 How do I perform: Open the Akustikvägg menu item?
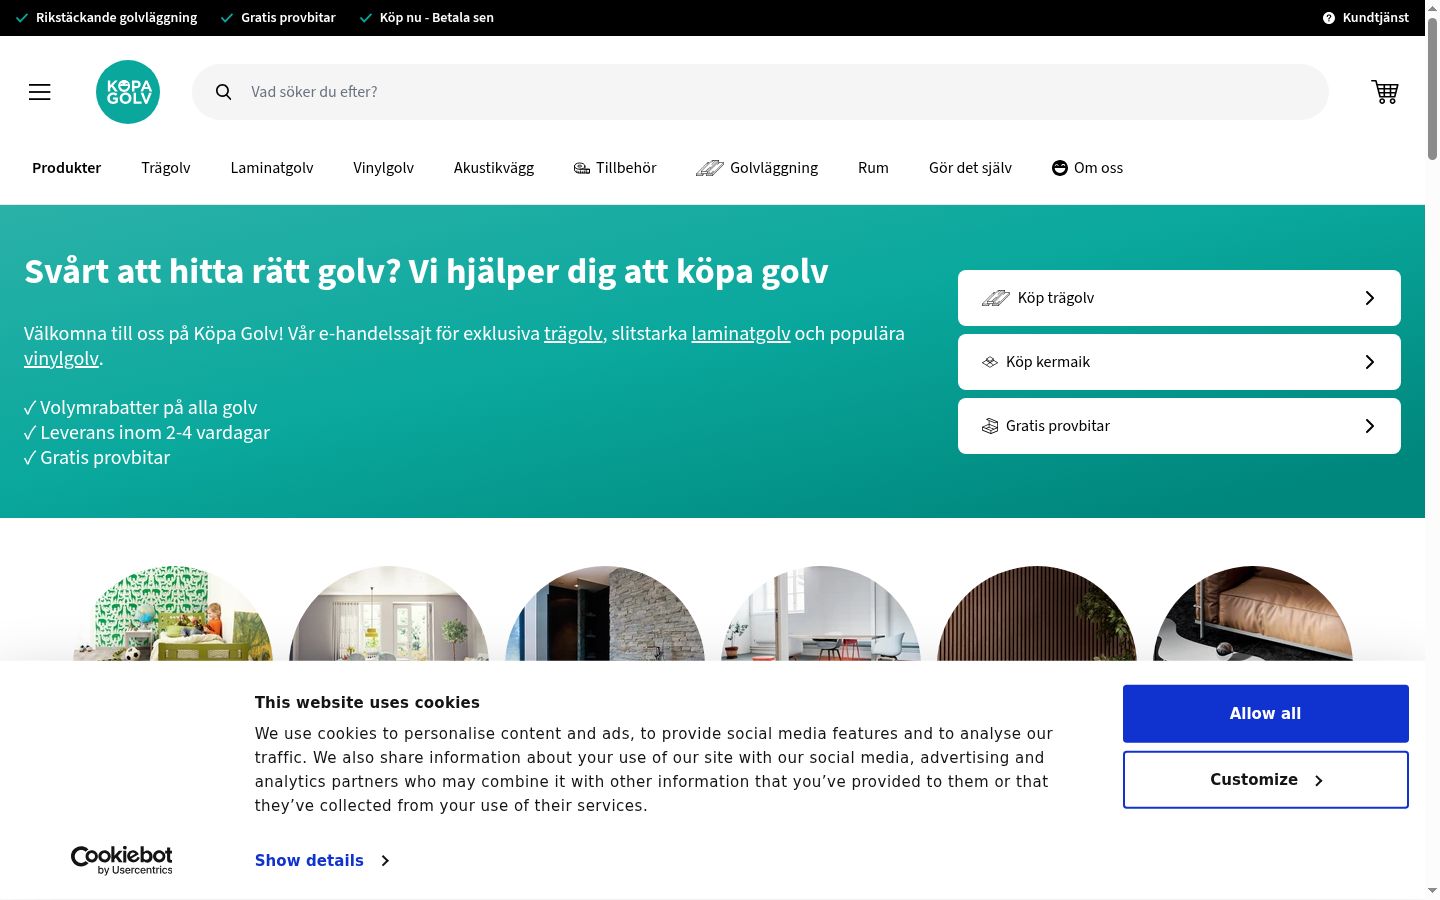[494, 168]
